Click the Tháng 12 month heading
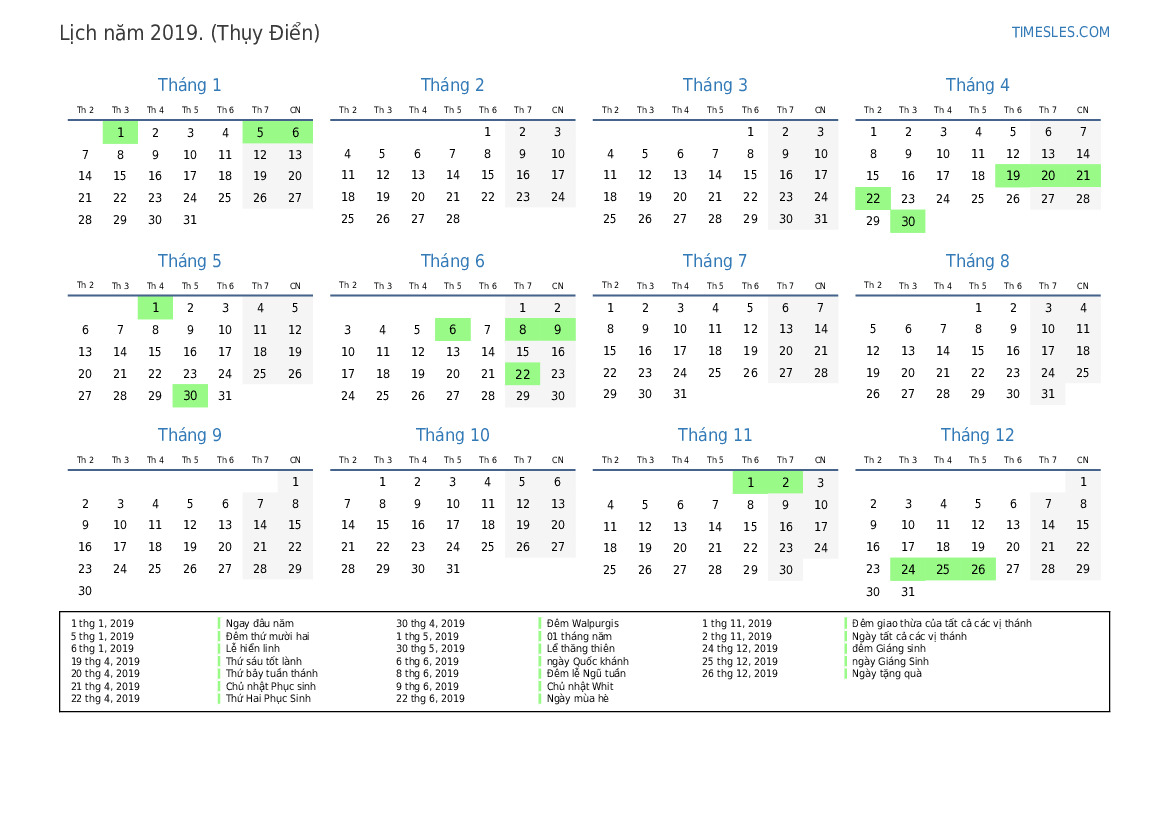The image size is (1169, 827). (977, 435)
